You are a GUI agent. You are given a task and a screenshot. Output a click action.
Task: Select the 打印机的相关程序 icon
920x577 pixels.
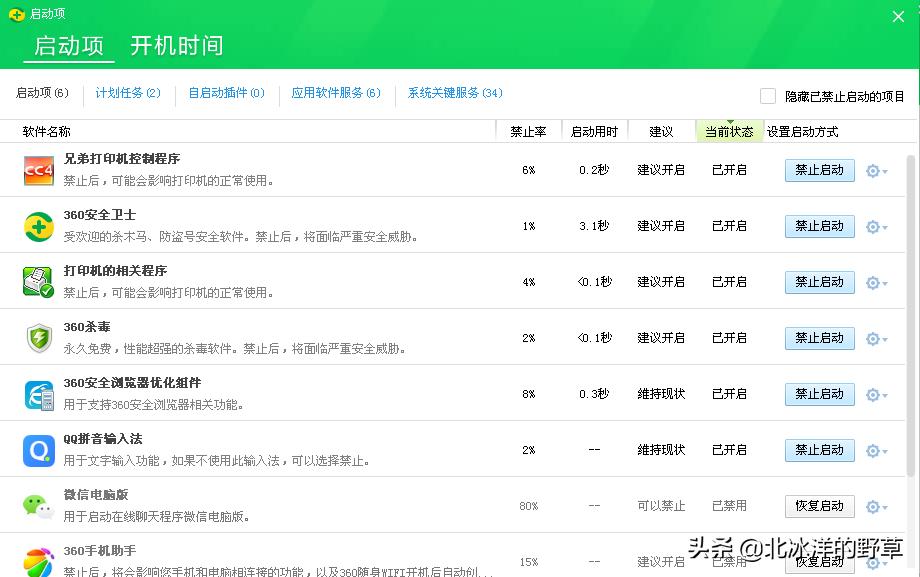click(x=37, y=282)
